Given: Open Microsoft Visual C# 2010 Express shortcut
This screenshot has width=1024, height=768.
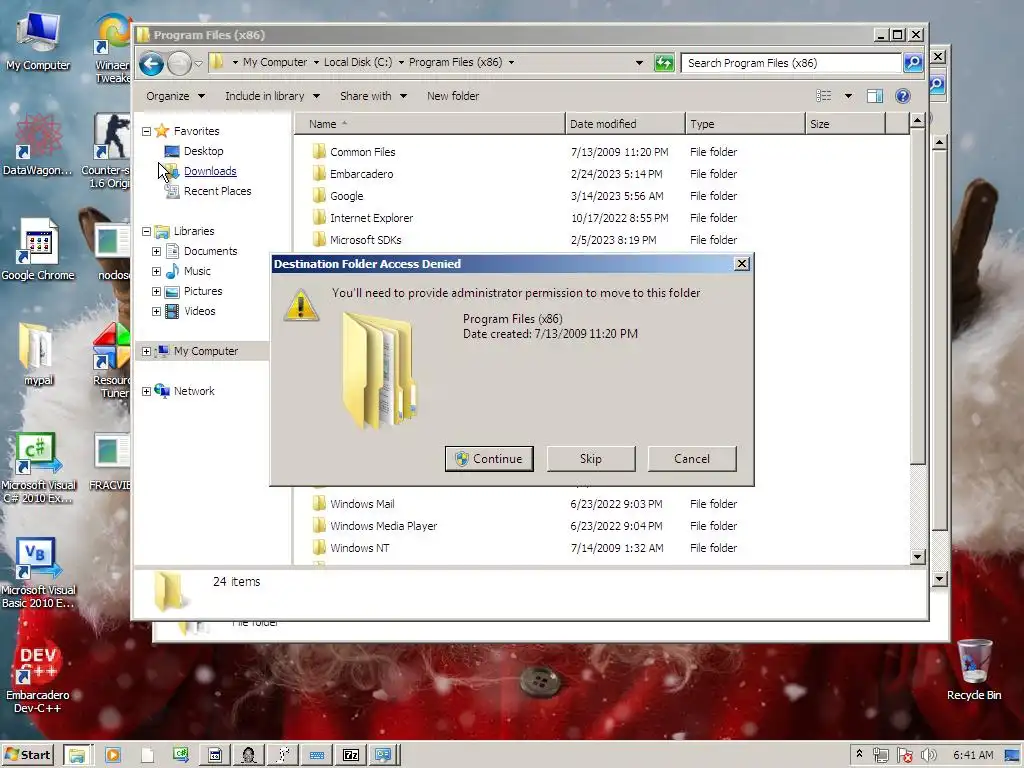Looking at the screenshot, I should coord(38,468).
